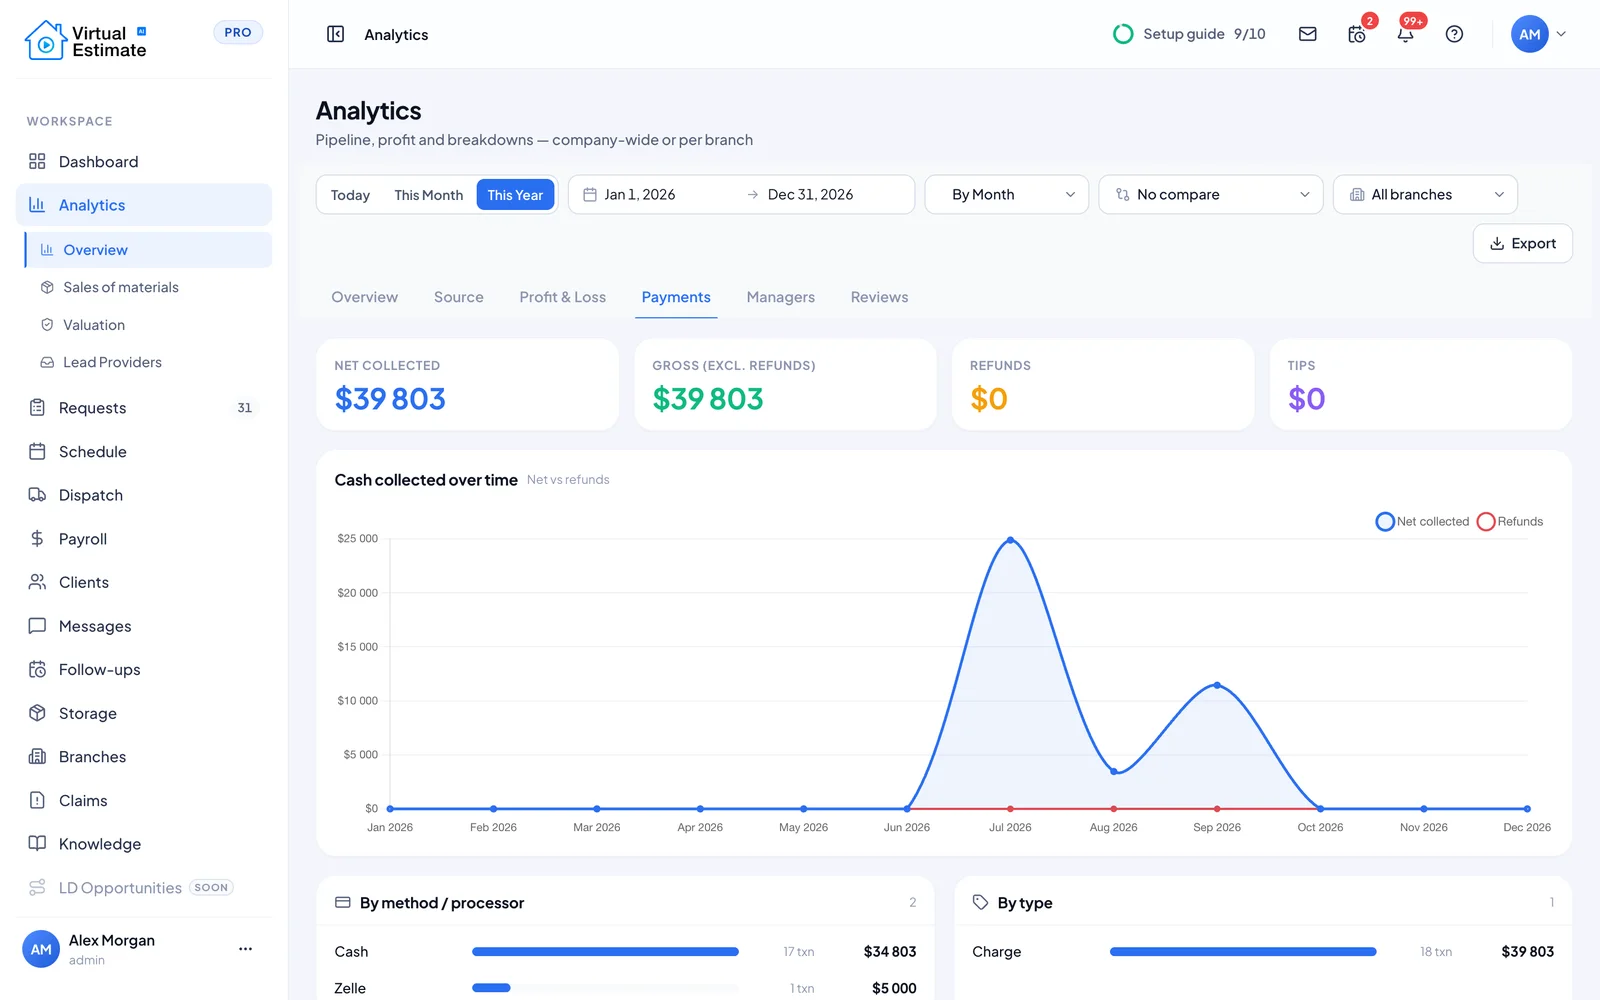
Task: Click the Tips $0 card
Action: pyautogui.click(x=1421, y=384)
